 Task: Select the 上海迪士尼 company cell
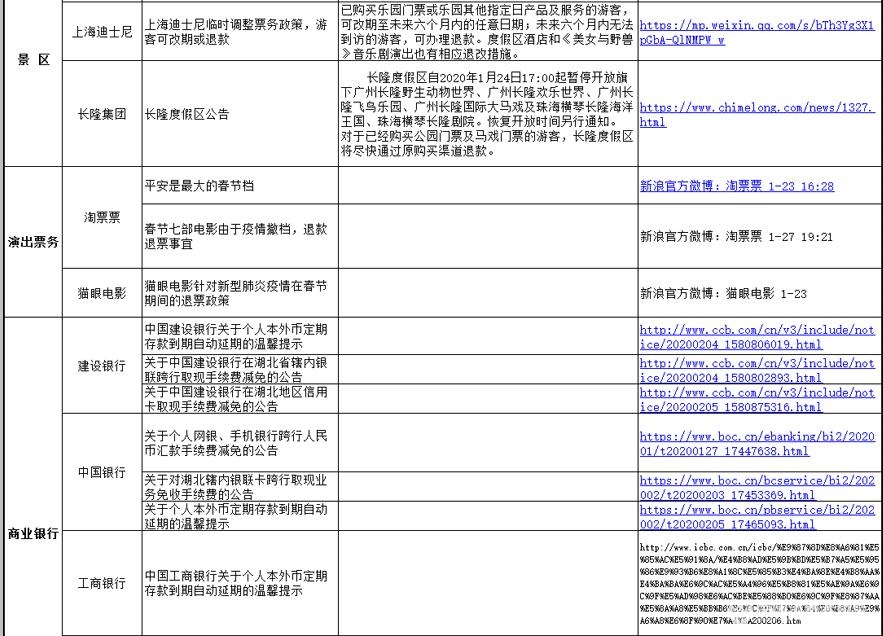pyautogui.click(x=103, y=31)
